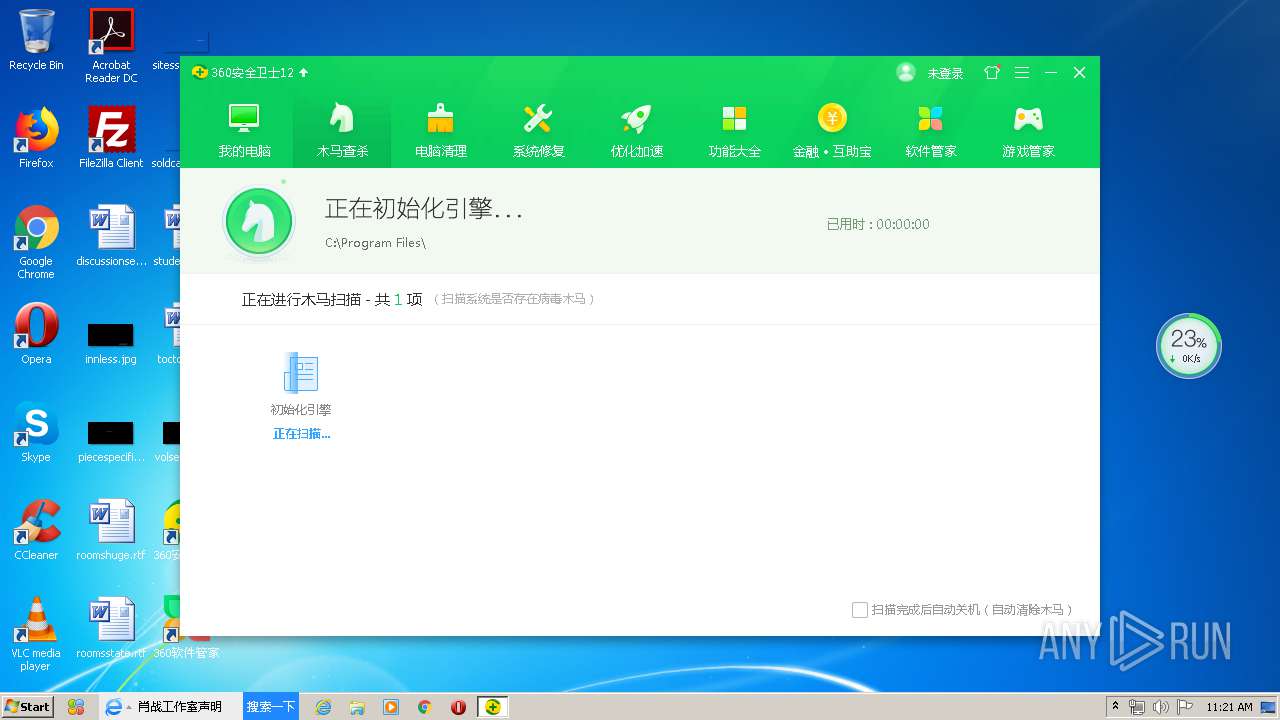Open Recycle Bin desktop icon
The width and height of the screenshot is (1280, 720).
point(36,41)
